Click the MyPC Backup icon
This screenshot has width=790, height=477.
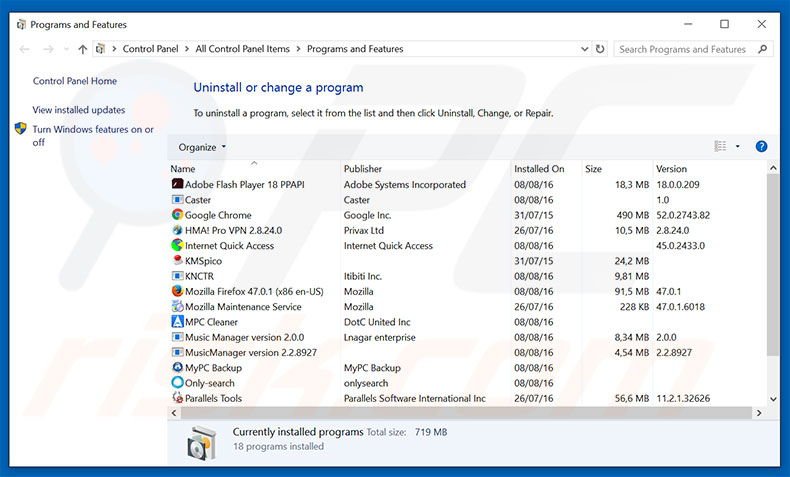coord(177,367)
